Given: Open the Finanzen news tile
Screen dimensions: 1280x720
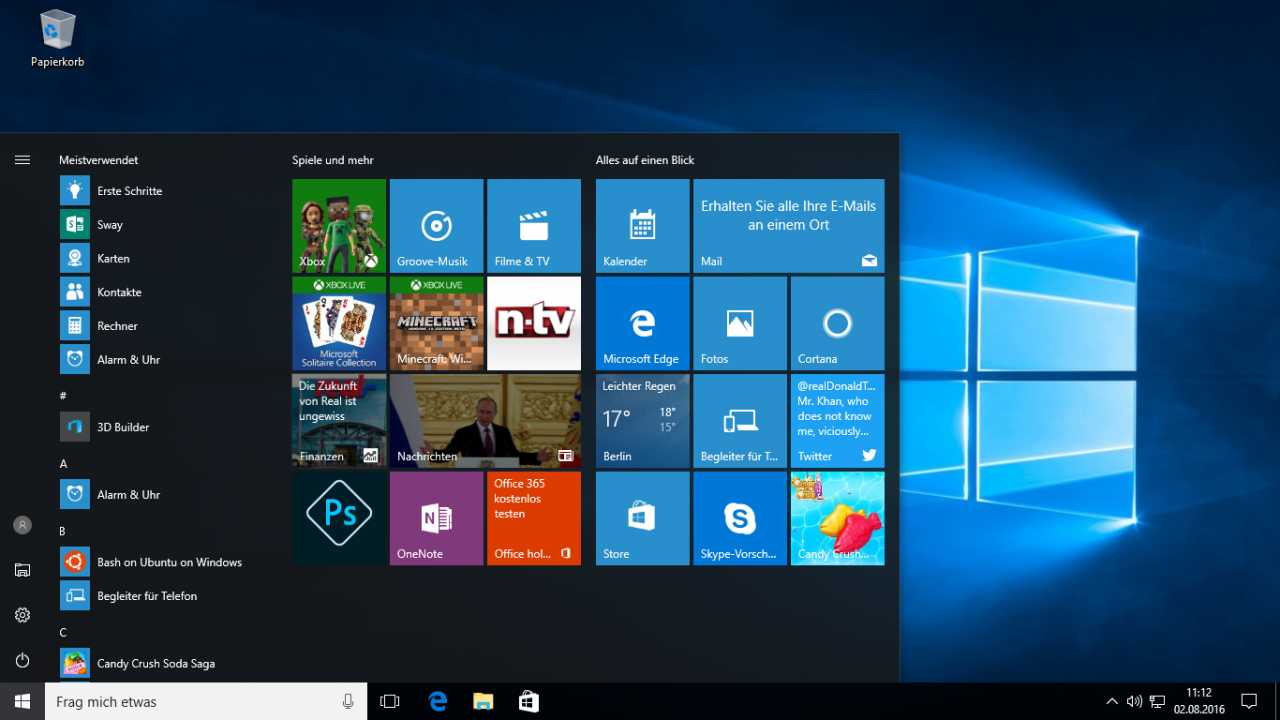Looking at the screenshot, I should pyautogui.click(x=339, y=421).
